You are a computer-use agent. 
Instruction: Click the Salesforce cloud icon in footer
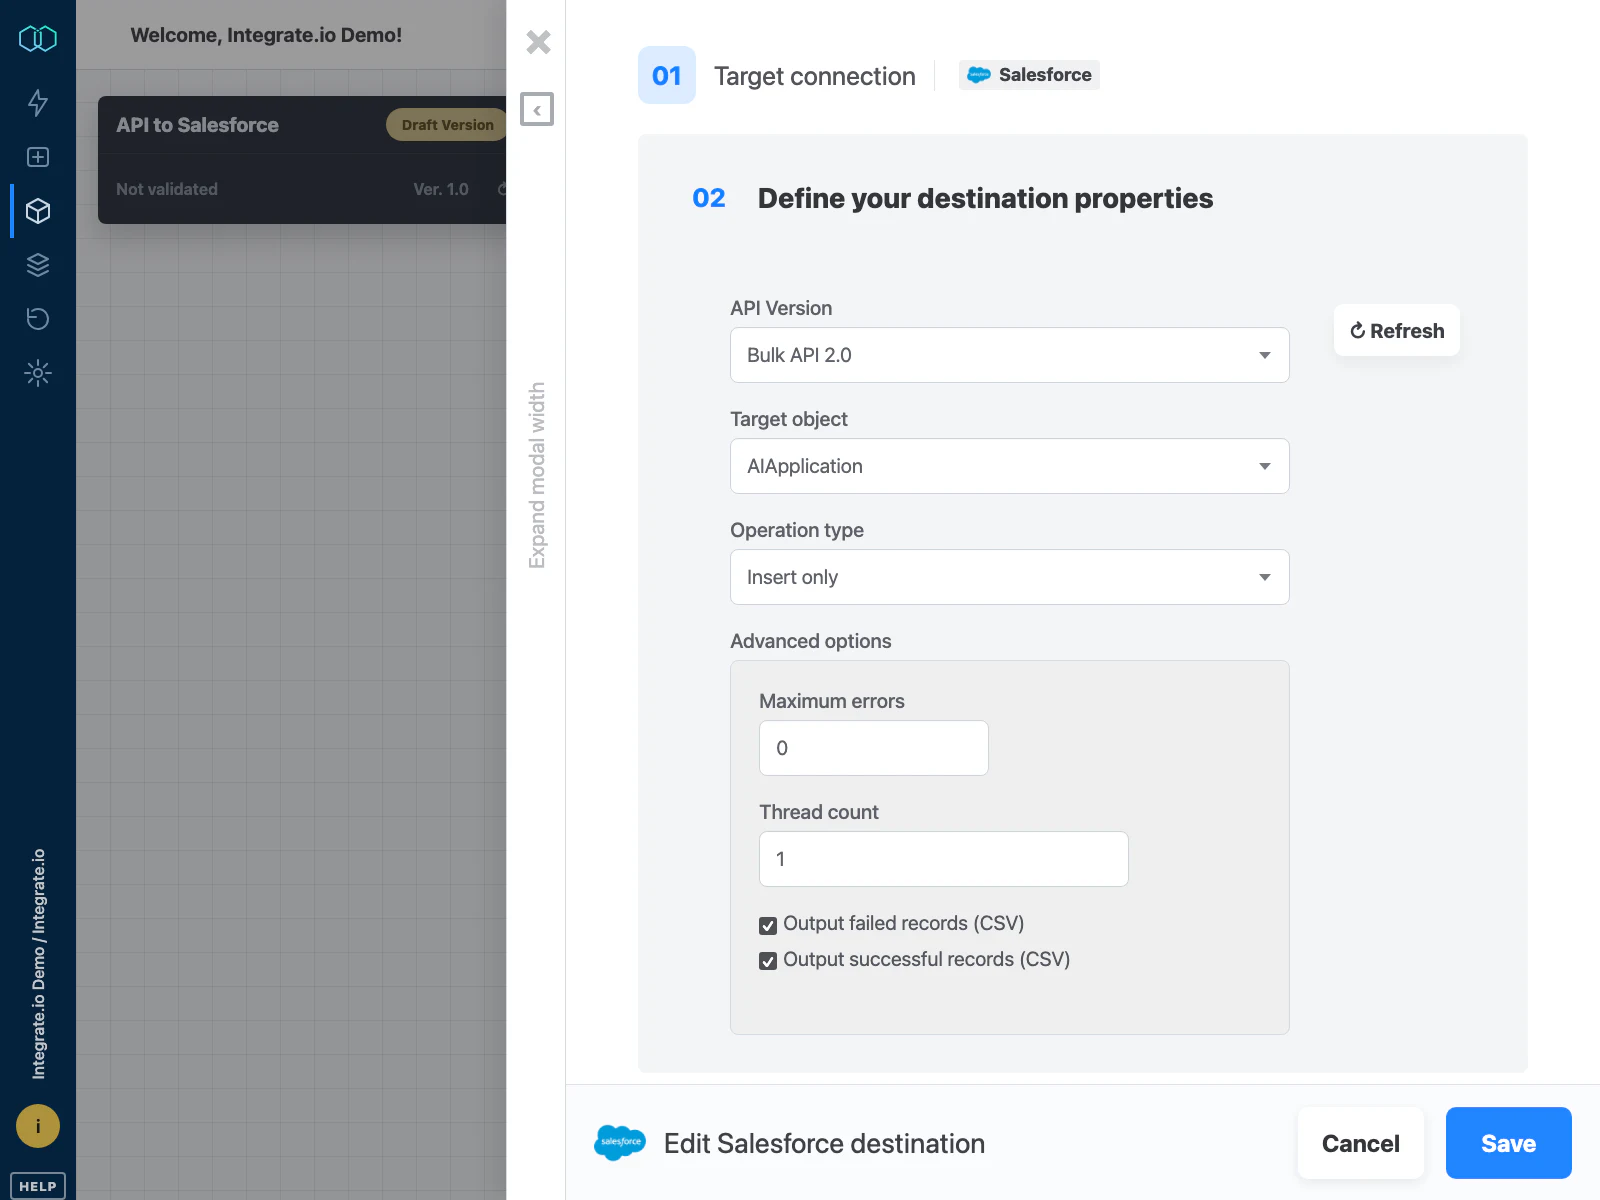620,1142
